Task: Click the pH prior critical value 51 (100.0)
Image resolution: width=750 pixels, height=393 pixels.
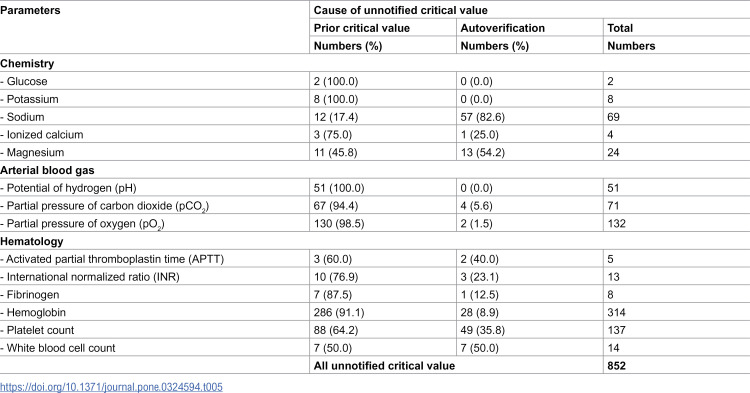Action: (339, 188)
